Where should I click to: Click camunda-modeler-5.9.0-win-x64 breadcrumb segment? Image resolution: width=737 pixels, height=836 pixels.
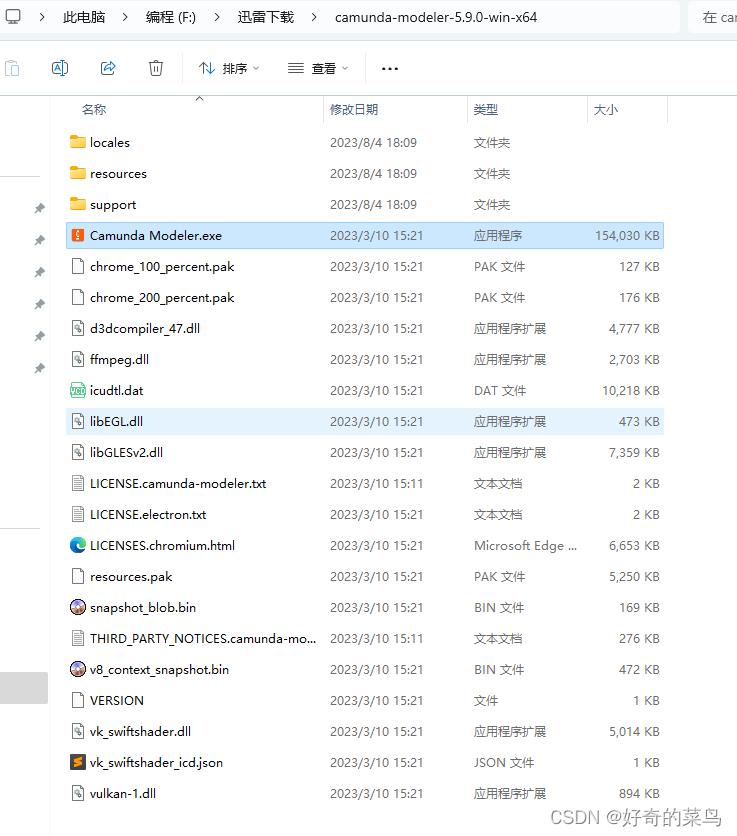pos(436,18)
